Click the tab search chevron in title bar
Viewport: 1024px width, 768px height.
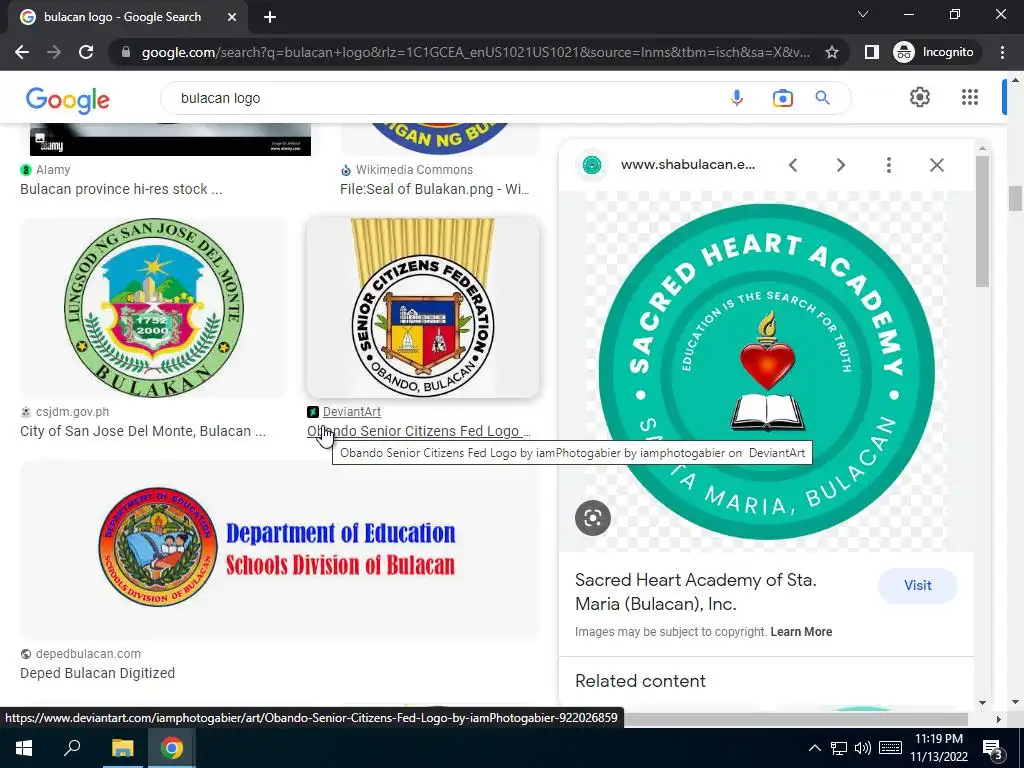click(863, 14)
